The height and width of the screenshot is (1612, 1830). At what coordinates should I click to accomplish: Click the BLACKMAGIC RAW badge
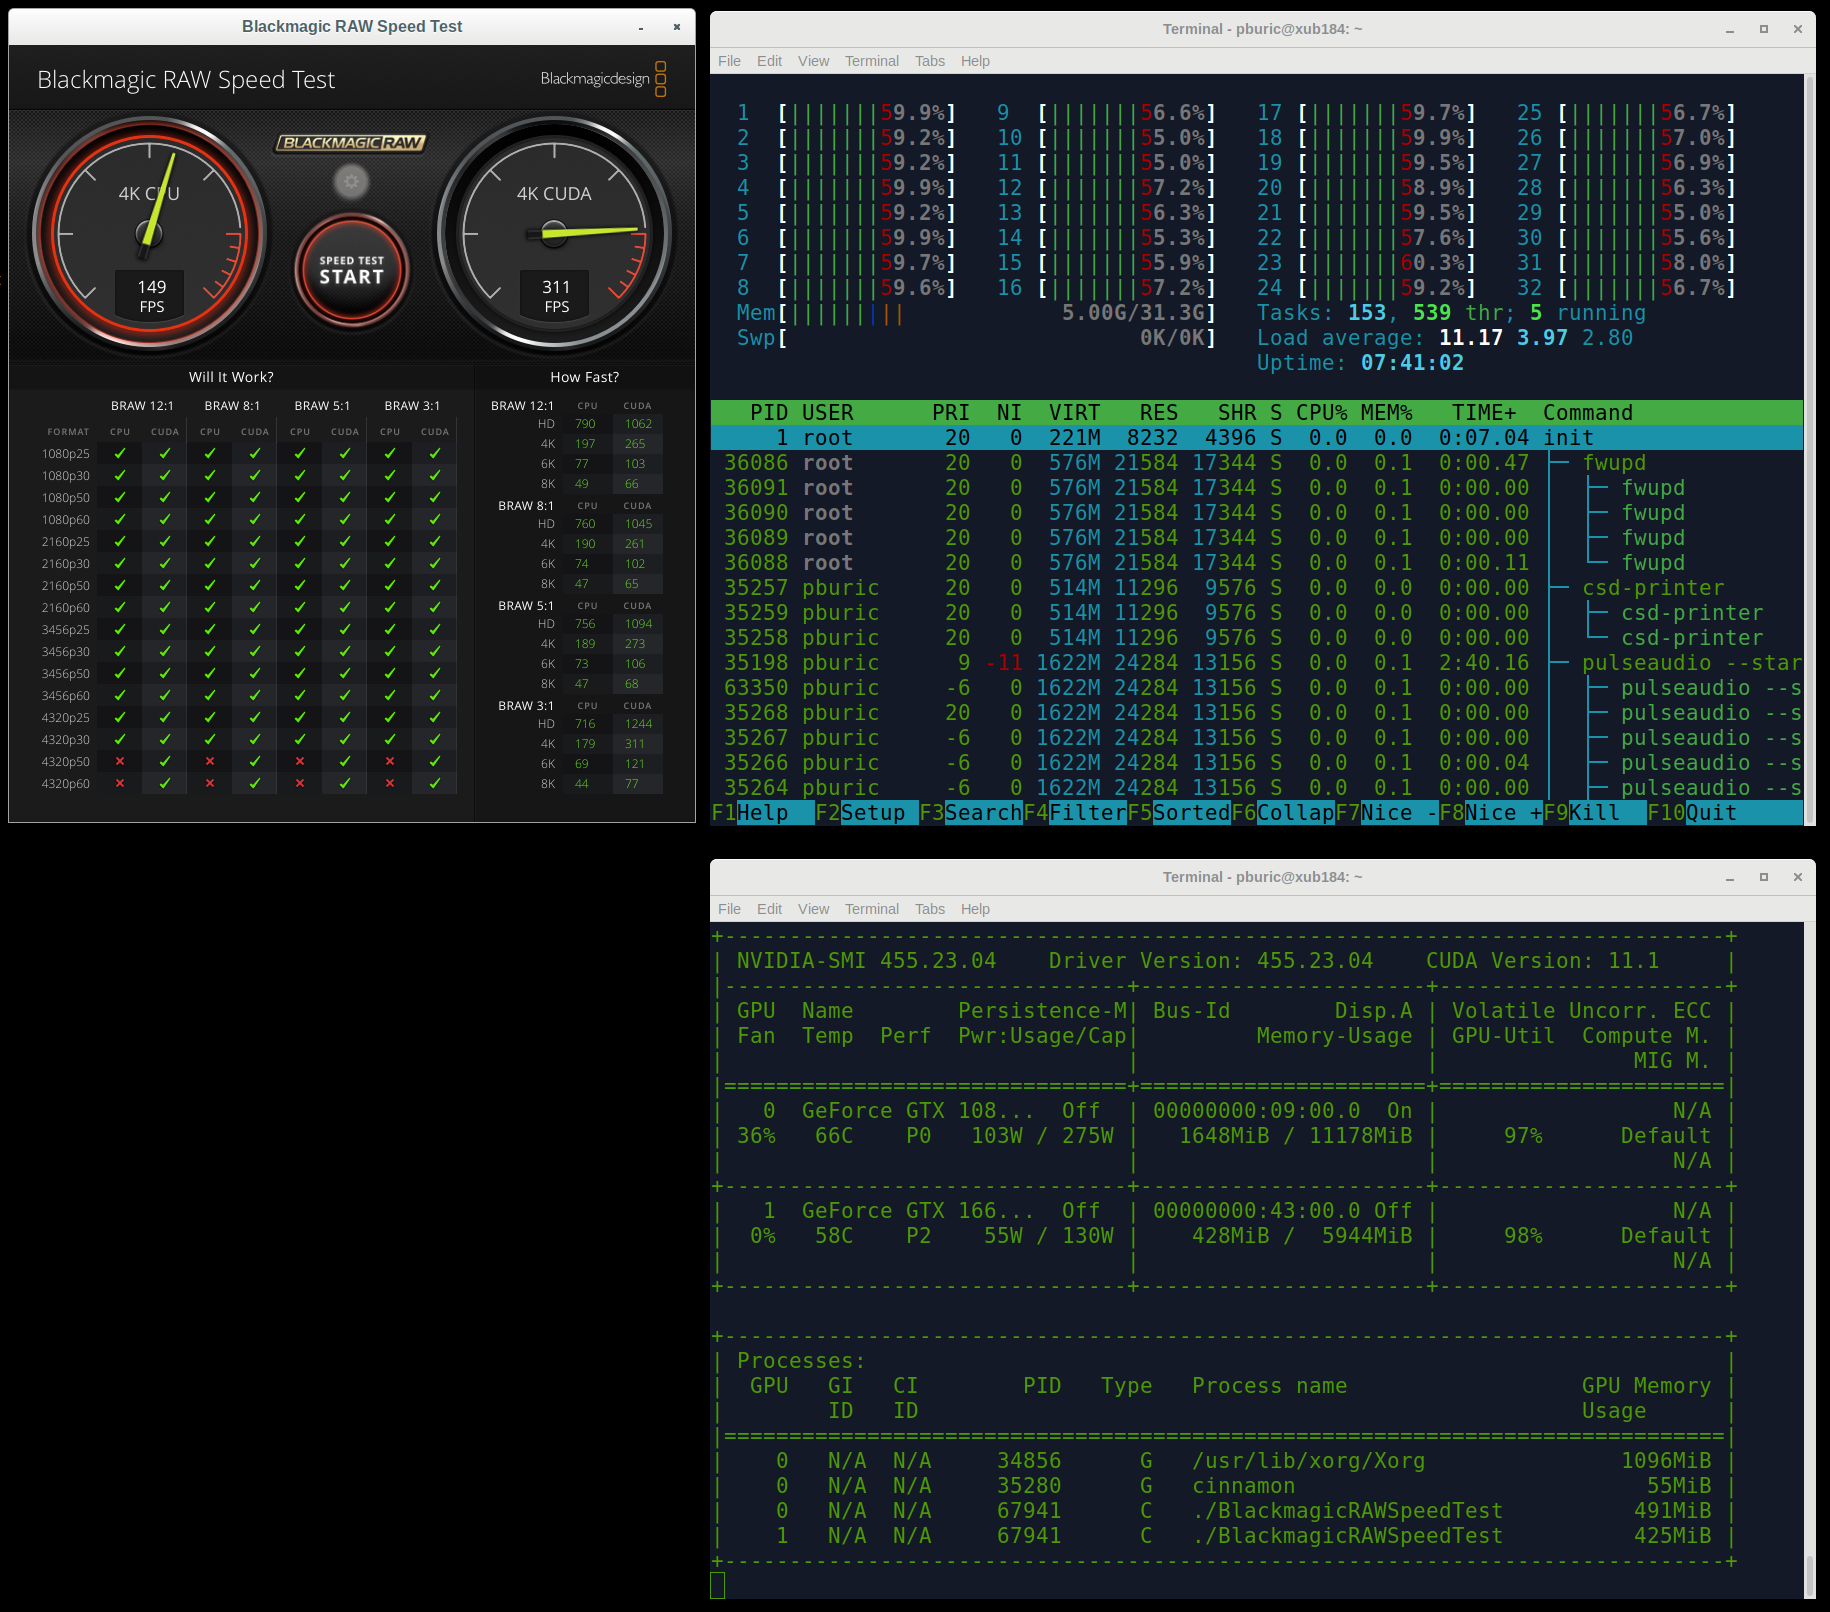[x=351, y=143]
